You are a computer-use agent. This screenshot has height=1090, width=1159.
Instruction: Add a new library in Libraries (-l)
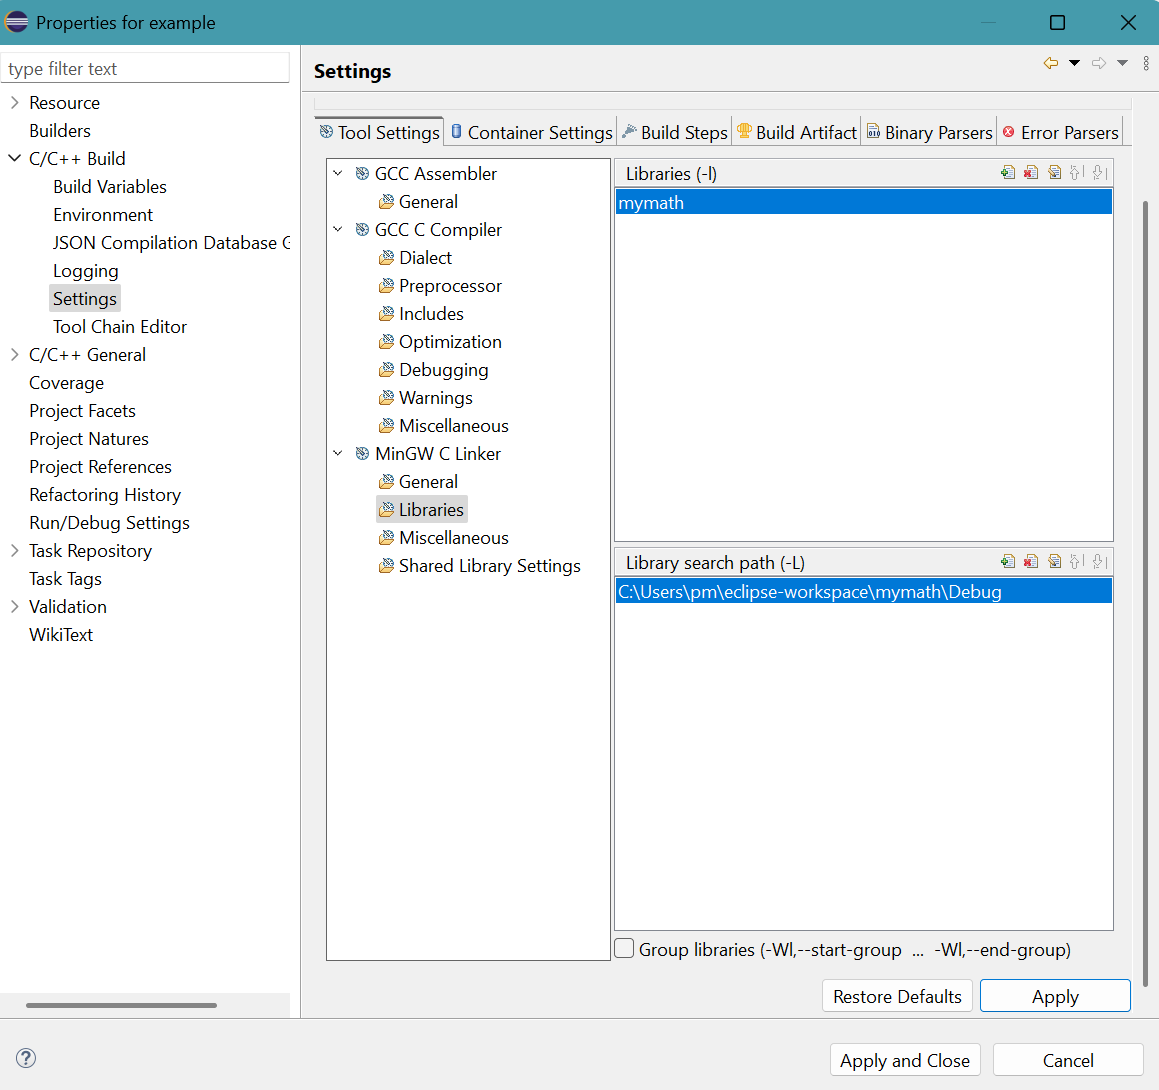pos(1008,173)
